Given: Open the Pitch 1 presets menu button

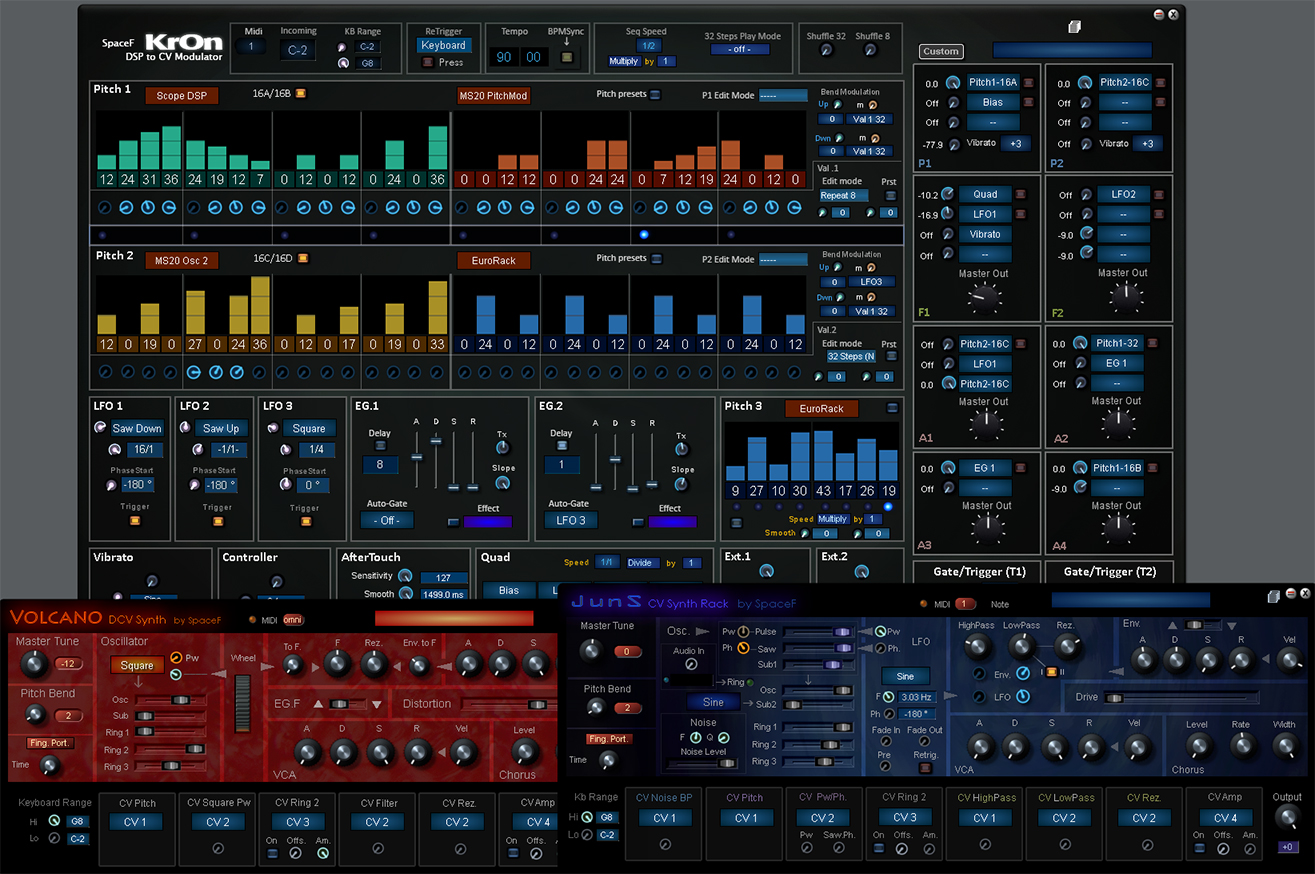Looking at the screenshot, I should [656, 95].
